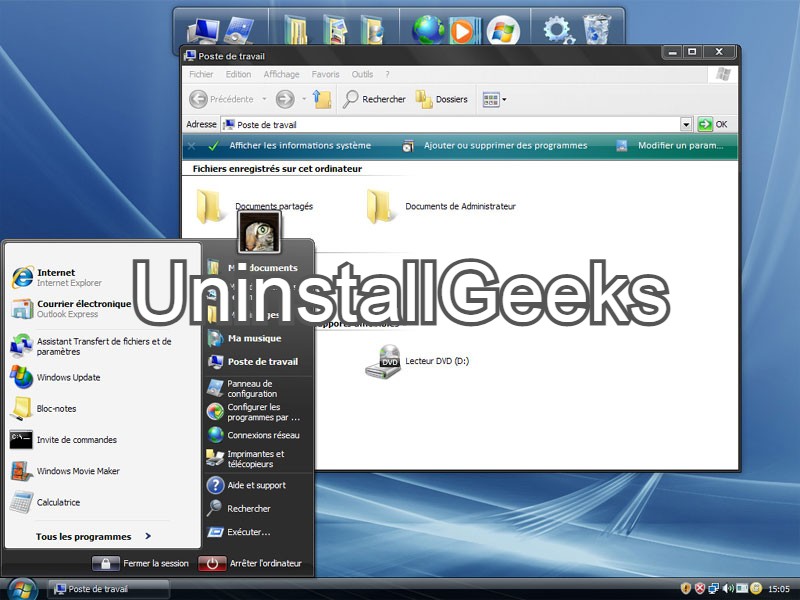Click Rechercher in Start menu
The width and height of the screenshot is (800, 600).
pyautogui.click(x=239, y=509)
